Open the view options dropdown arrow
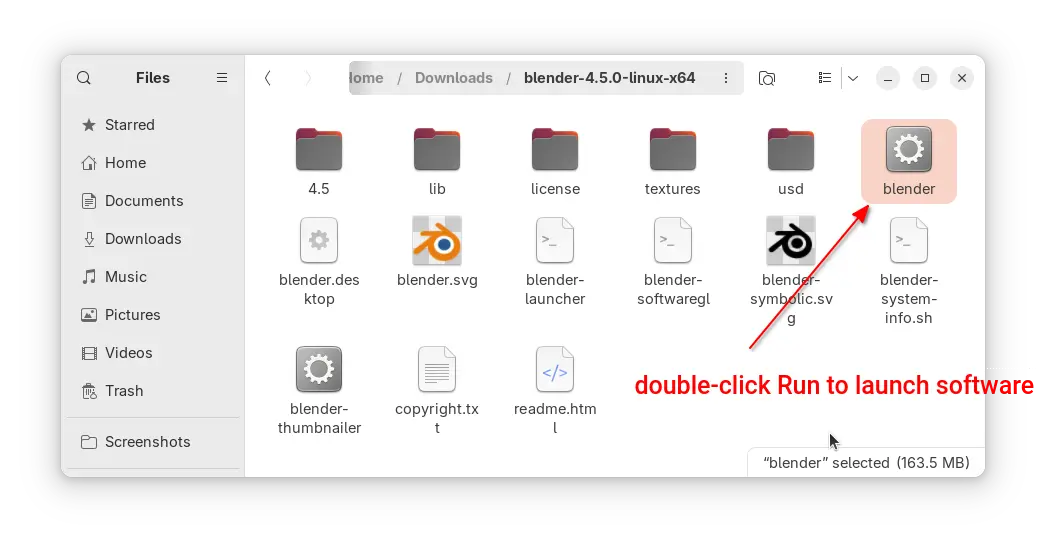The height and width of the screenshot is (544, 1046). [853, 78]
